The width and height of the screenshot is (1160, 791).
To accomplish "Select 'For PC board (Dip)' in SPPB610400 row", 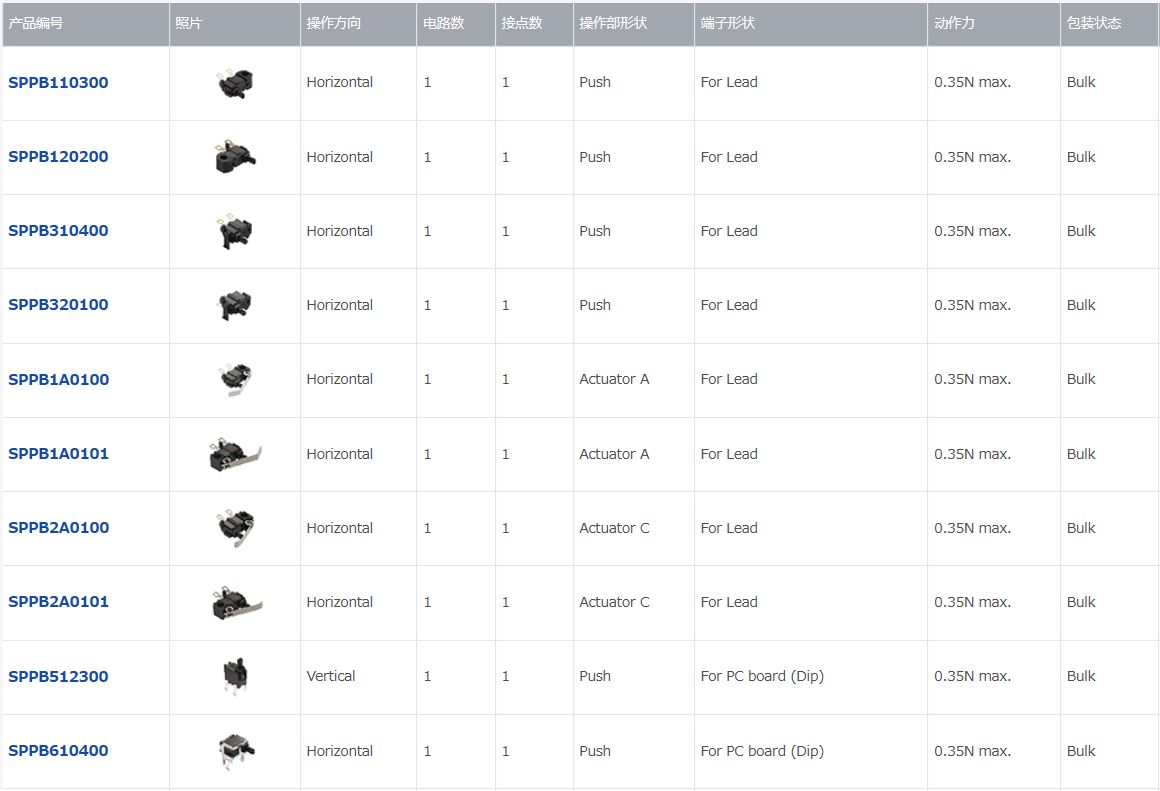I will tap(762, 751).
